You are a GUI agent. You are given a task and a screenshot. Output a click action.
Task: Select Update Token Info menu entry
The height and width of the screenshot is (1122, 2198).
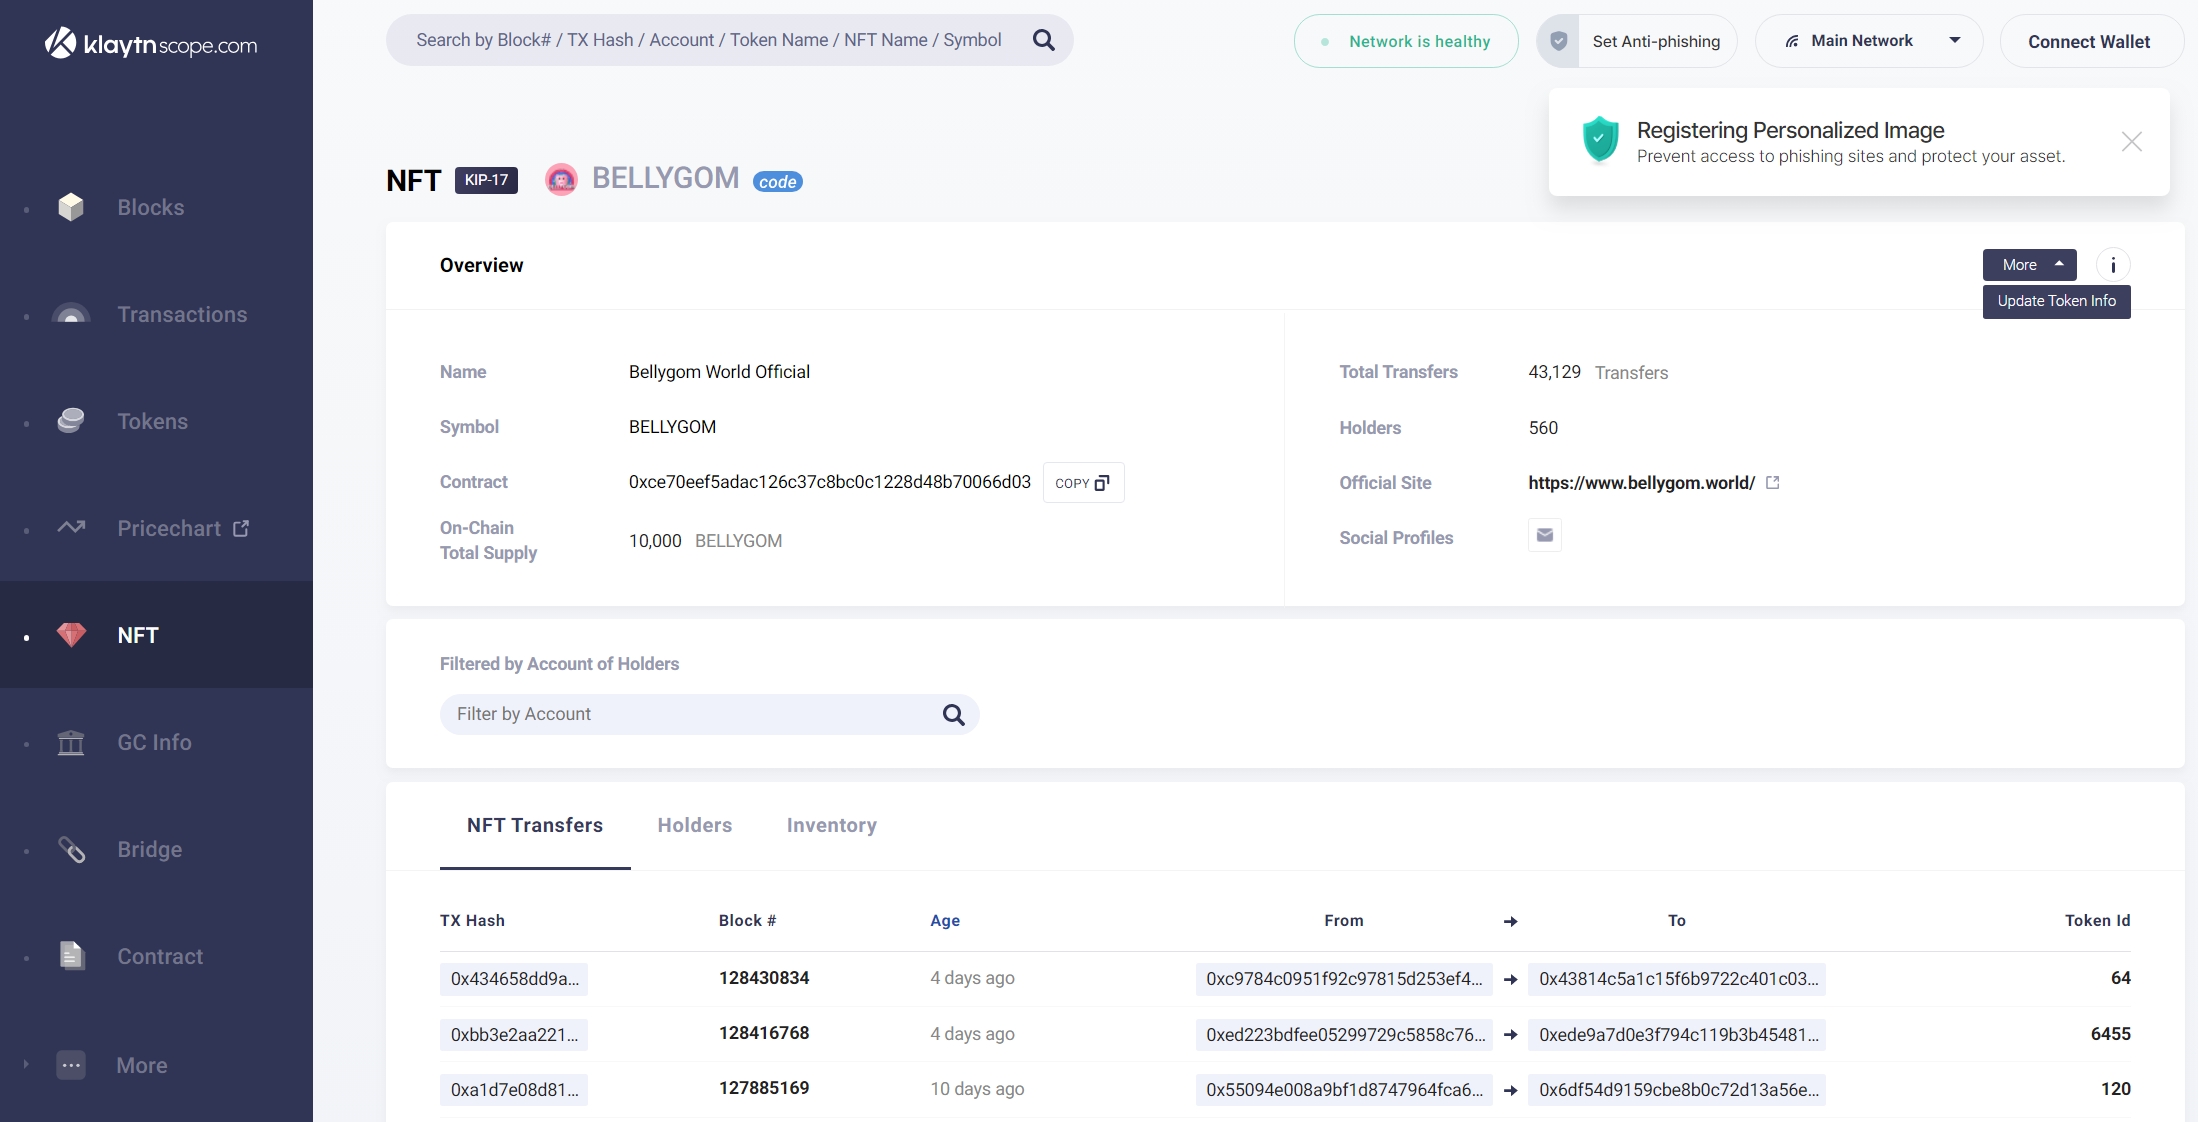2056,301
